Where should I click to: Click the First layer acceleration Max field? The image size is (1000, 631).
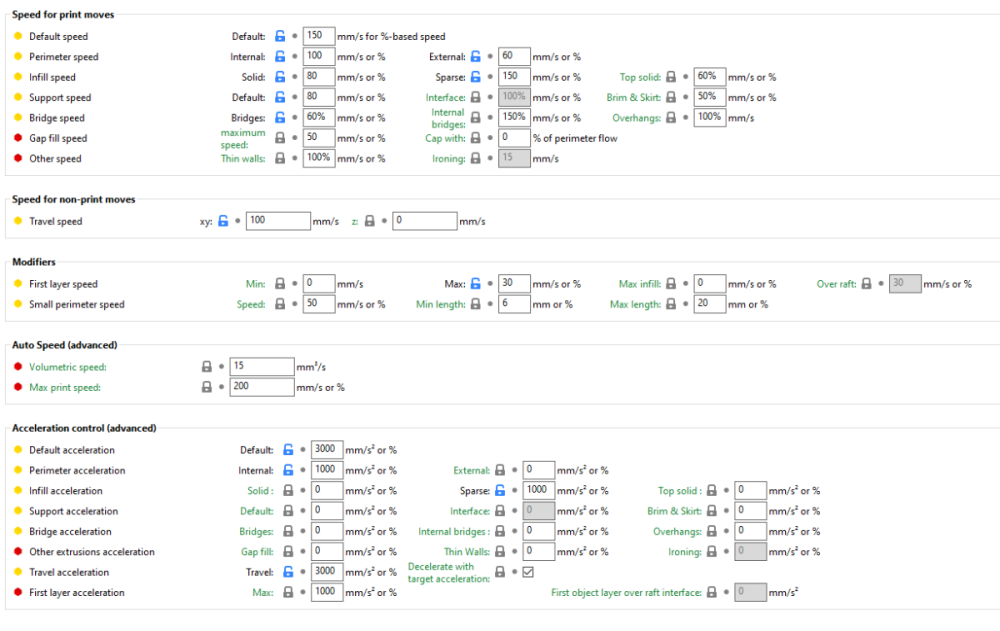[x=327, y=592]
